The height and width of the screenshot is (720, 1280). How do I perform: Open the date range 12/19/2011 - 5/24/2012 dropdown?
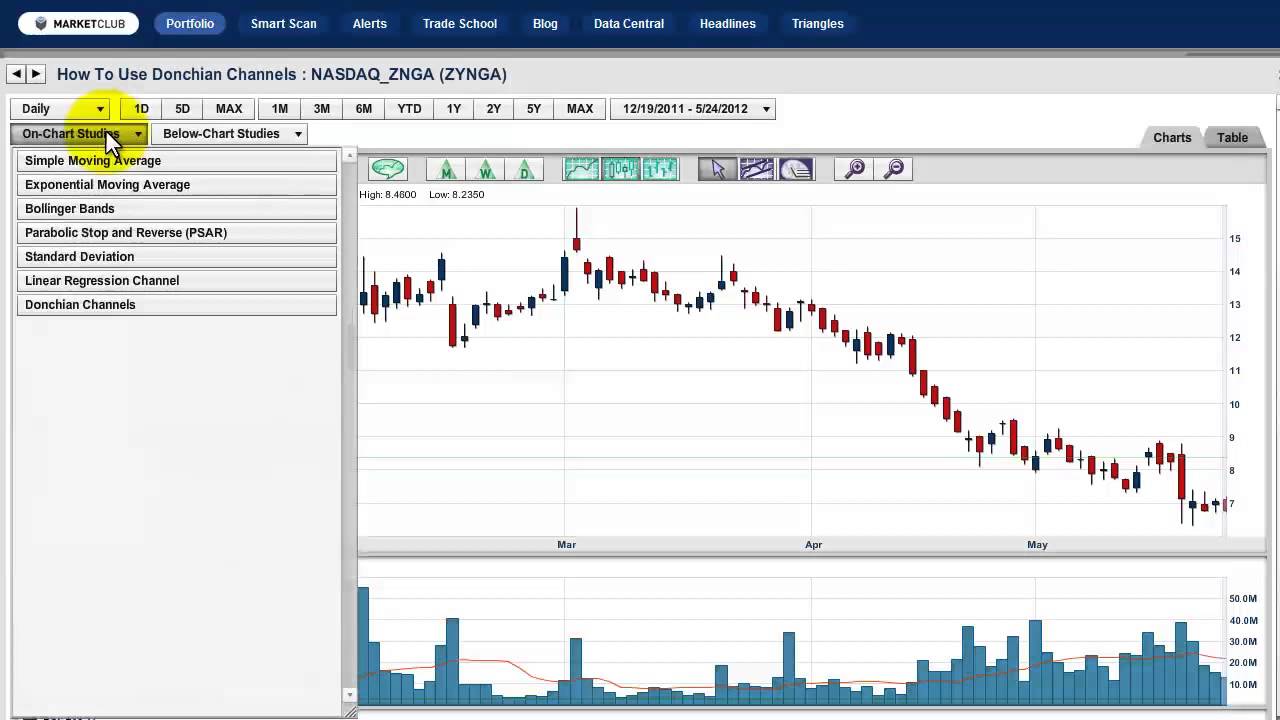(x=693, y=108)
